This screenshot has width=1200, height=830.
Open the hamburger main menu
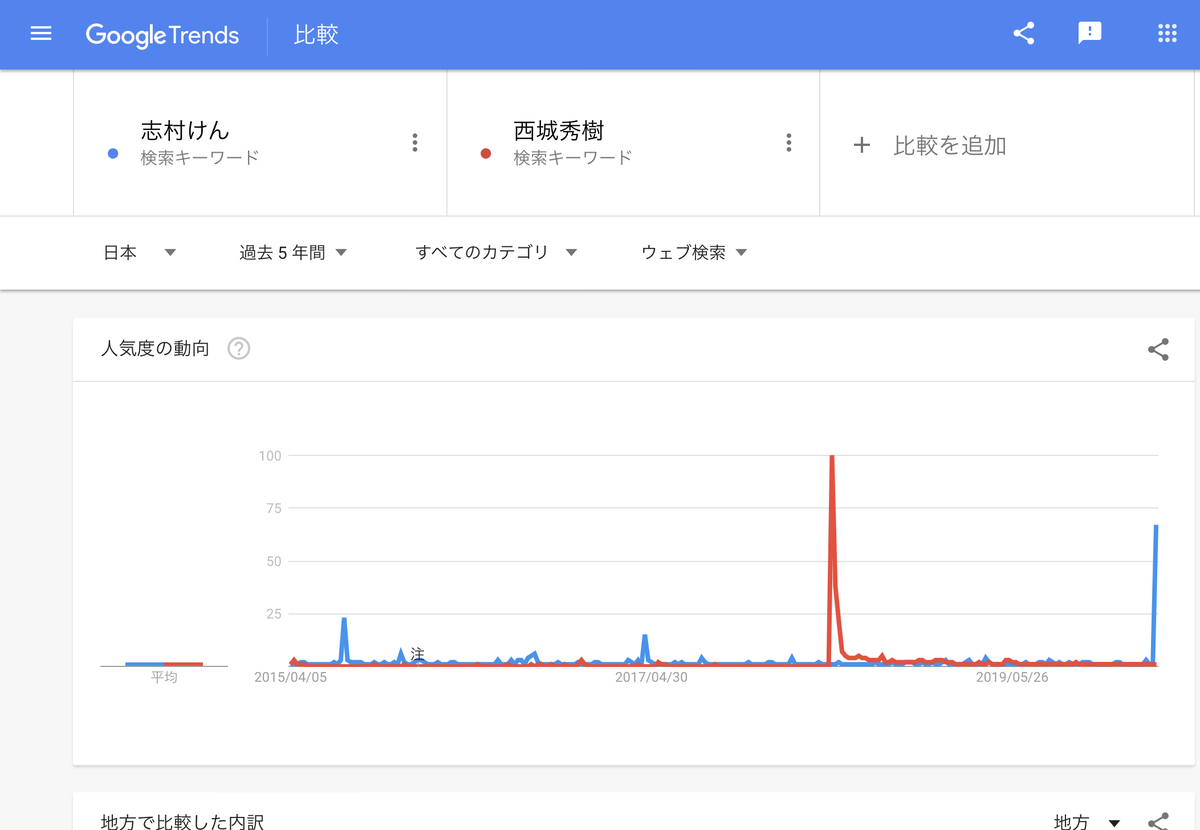(x=41, y=34)
